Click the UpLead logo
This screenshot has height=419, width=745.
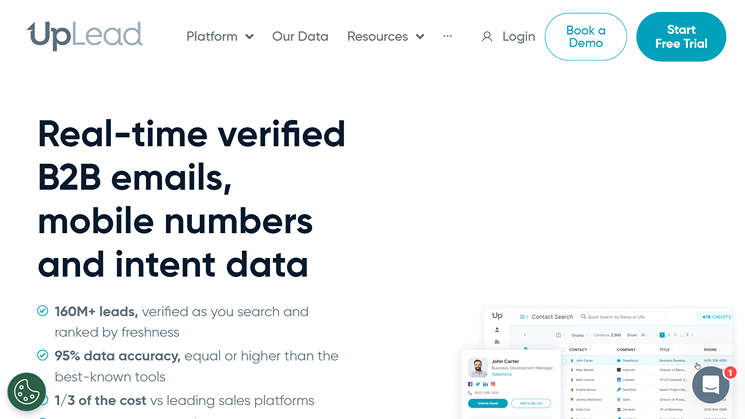(85, 36)
